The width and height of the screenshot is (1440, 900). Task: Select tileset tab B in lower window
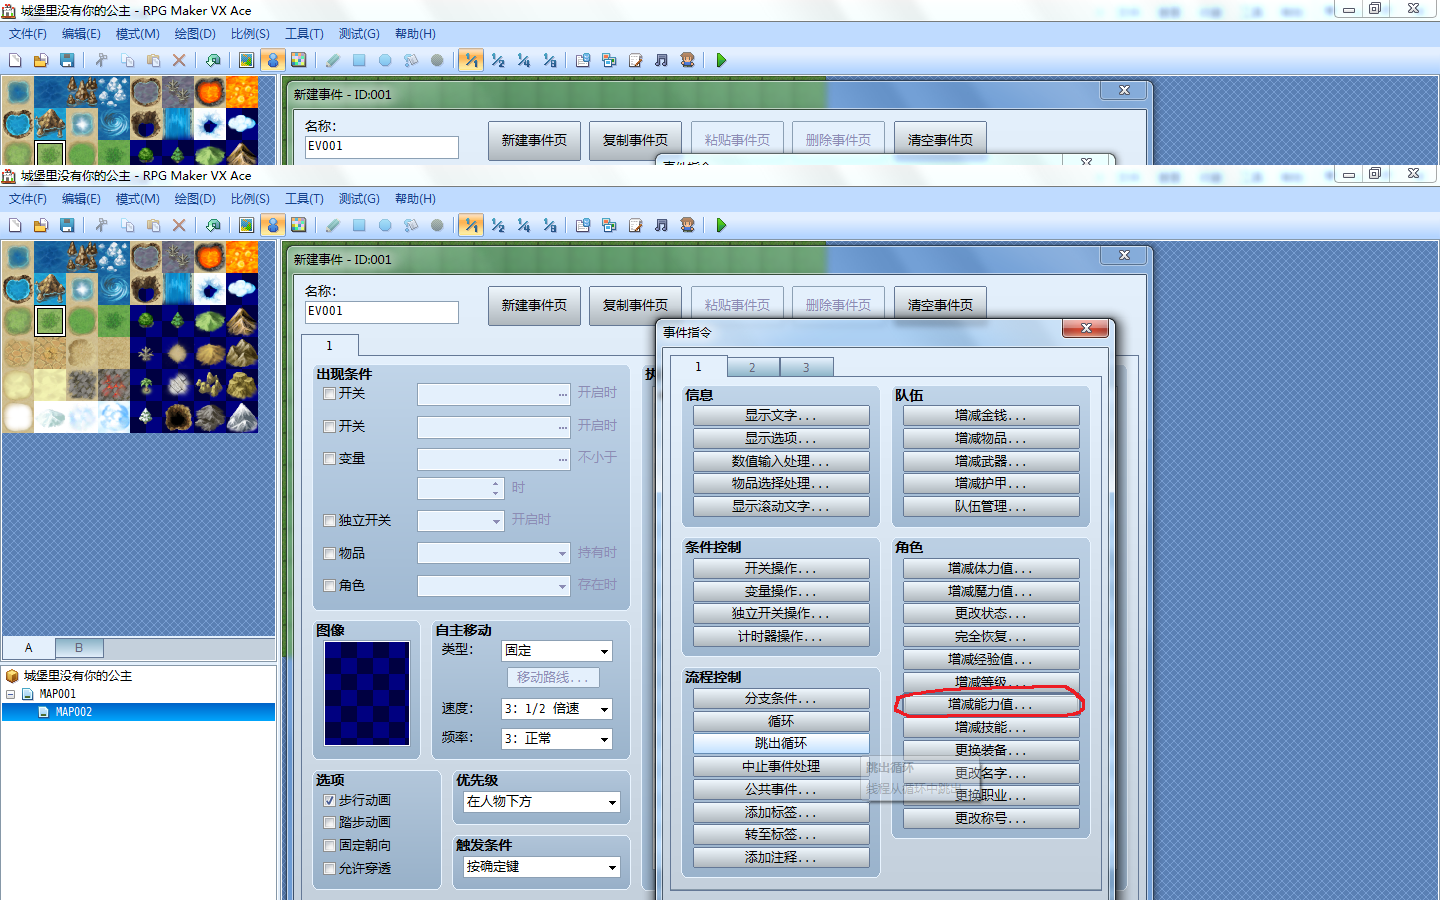pos(79,648)
